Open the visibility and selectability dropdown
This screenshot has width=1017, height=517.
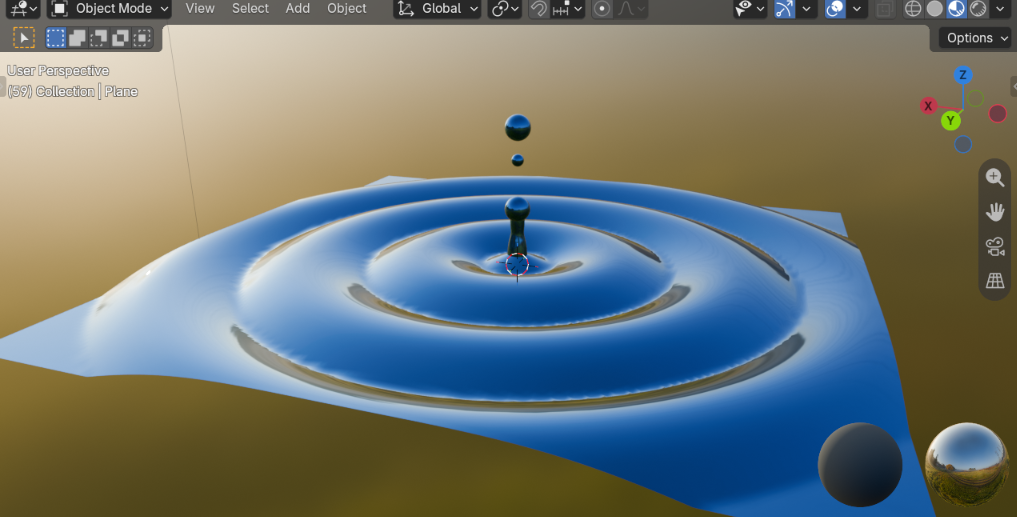[x=750, y=8]
